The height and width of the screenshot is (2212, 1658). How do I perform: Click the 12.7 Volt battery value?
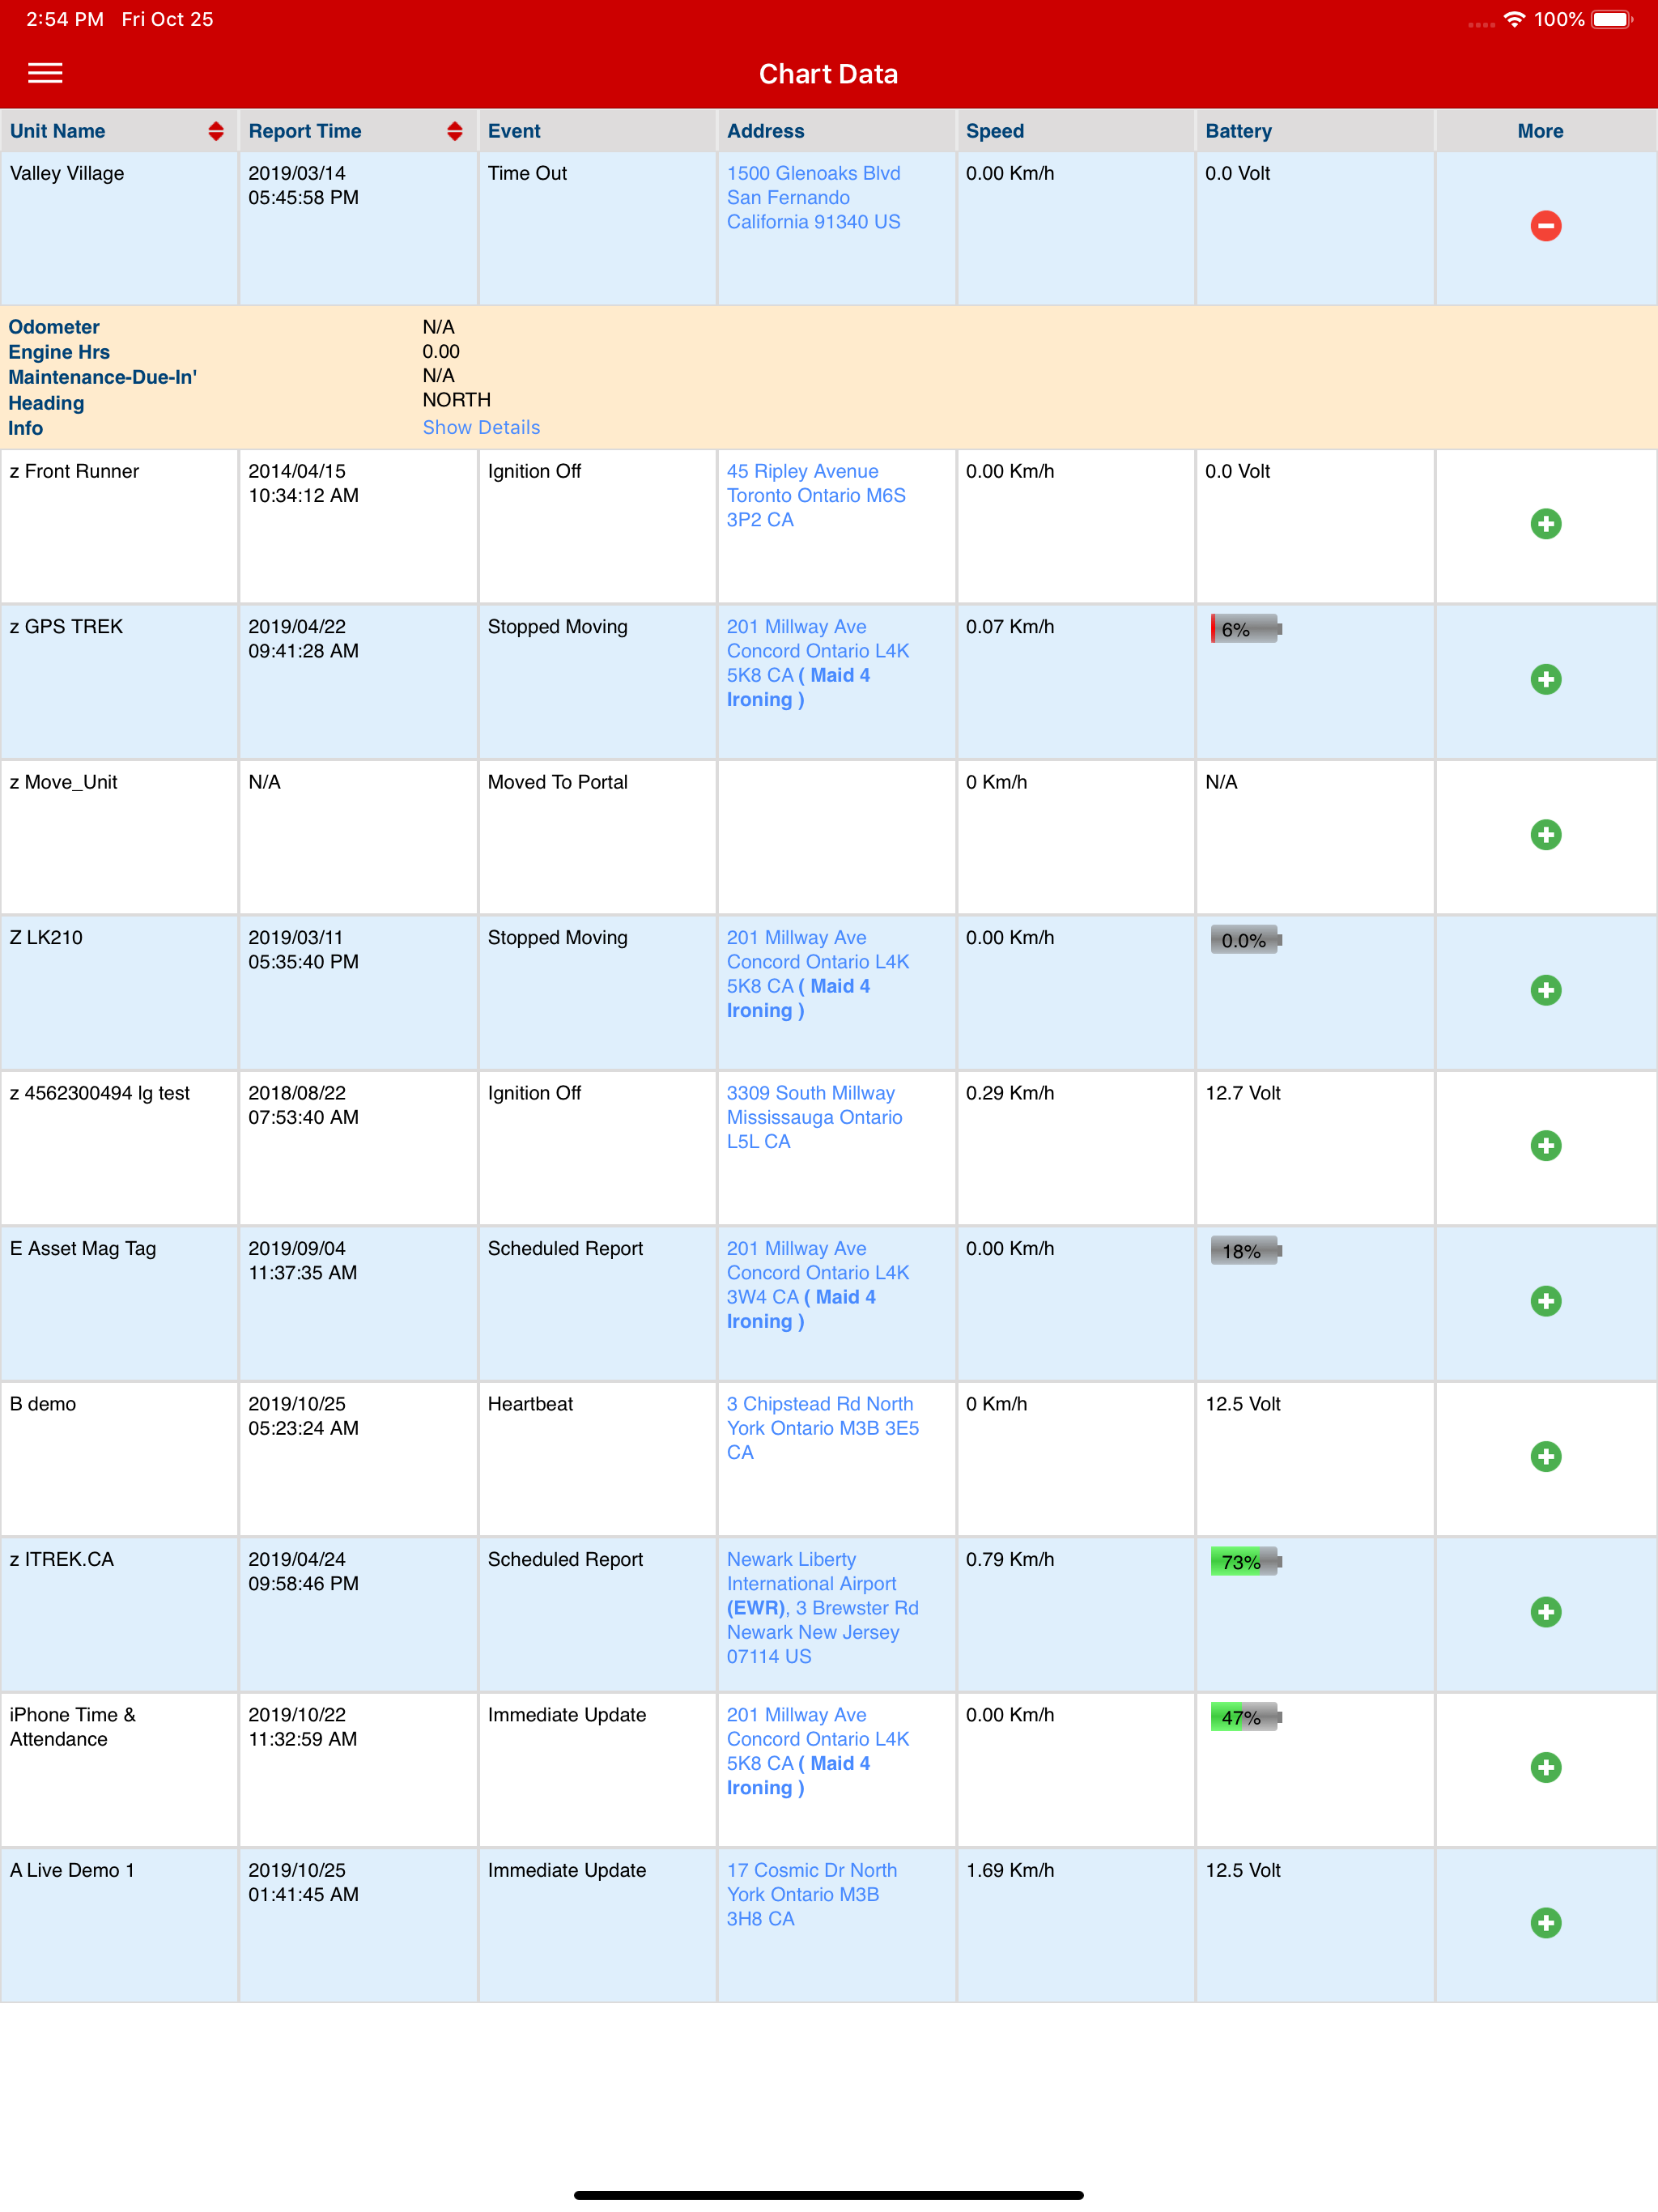point(1243,1094)
